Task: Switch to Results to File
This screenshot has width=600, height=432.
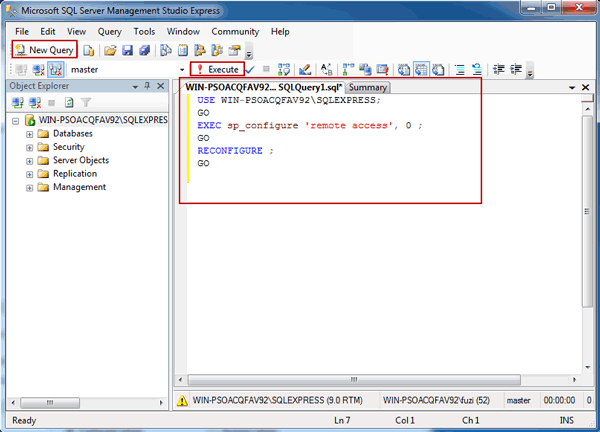Action: tap(439, 70)
